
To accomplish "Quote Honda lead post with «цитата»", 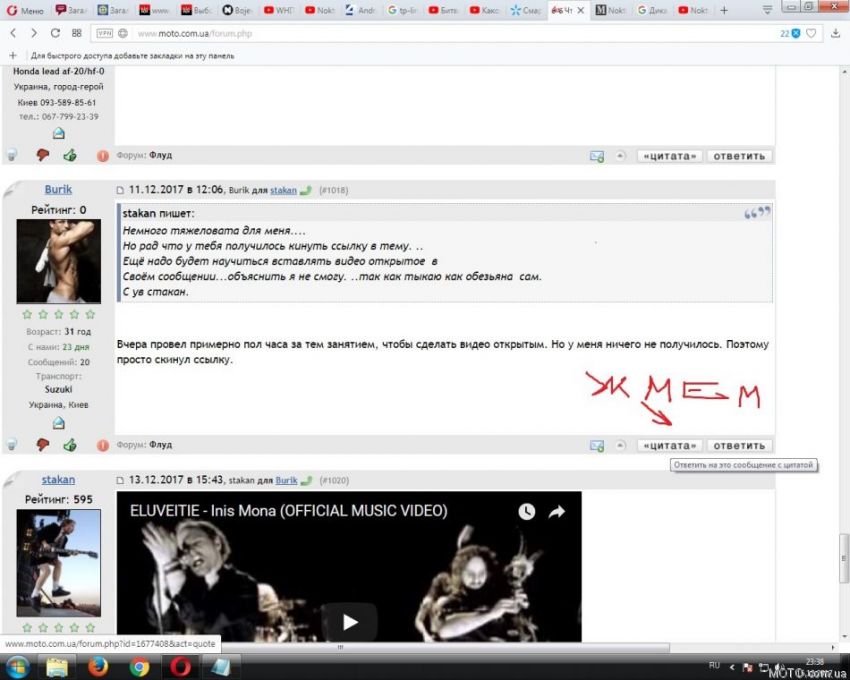I will click(x=669, y=156).
